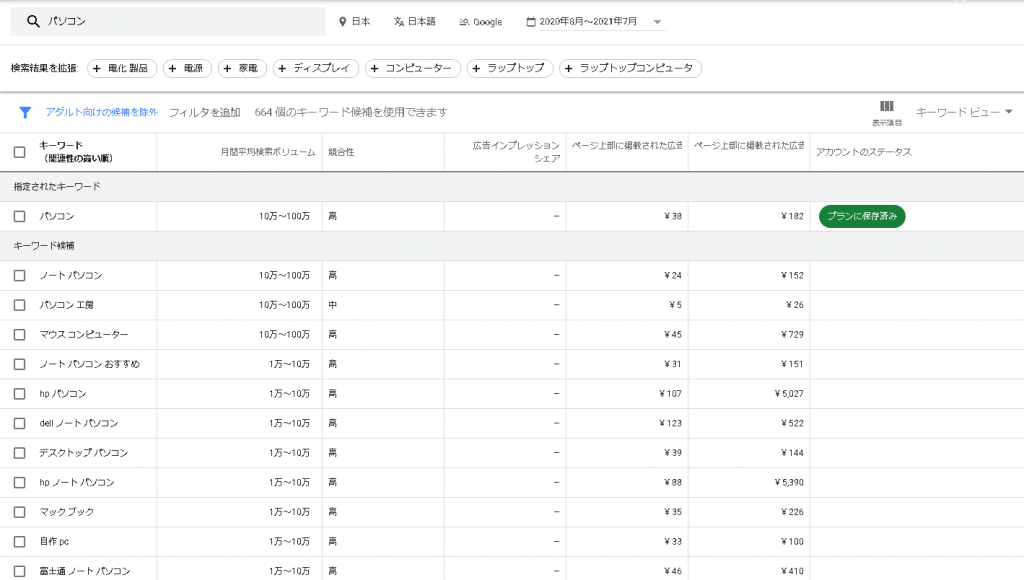The height and width of the screenshot is (580, 1024).
Task: Click フィルタを追加 to add filter
Action: (205, 112)
